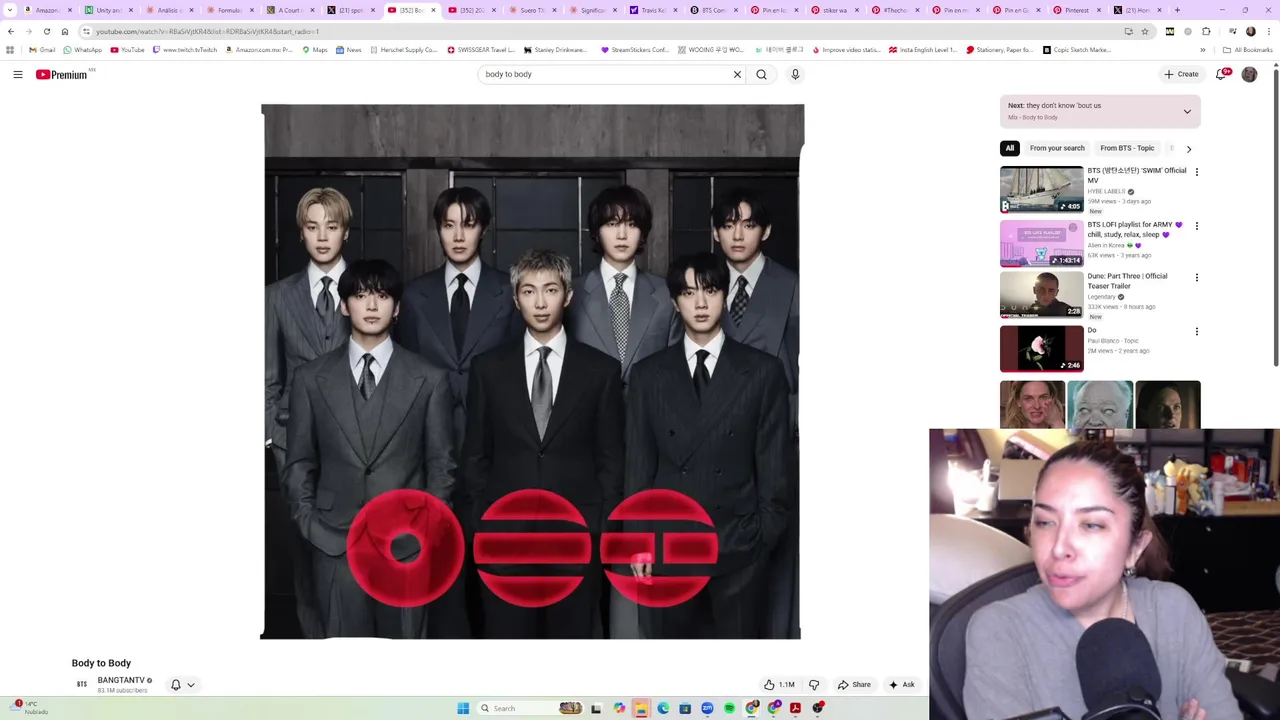The image size is (1280, 720).
Task: Open the YouTube bookmark
Action: pyautogui.click(x=127, y=50)
